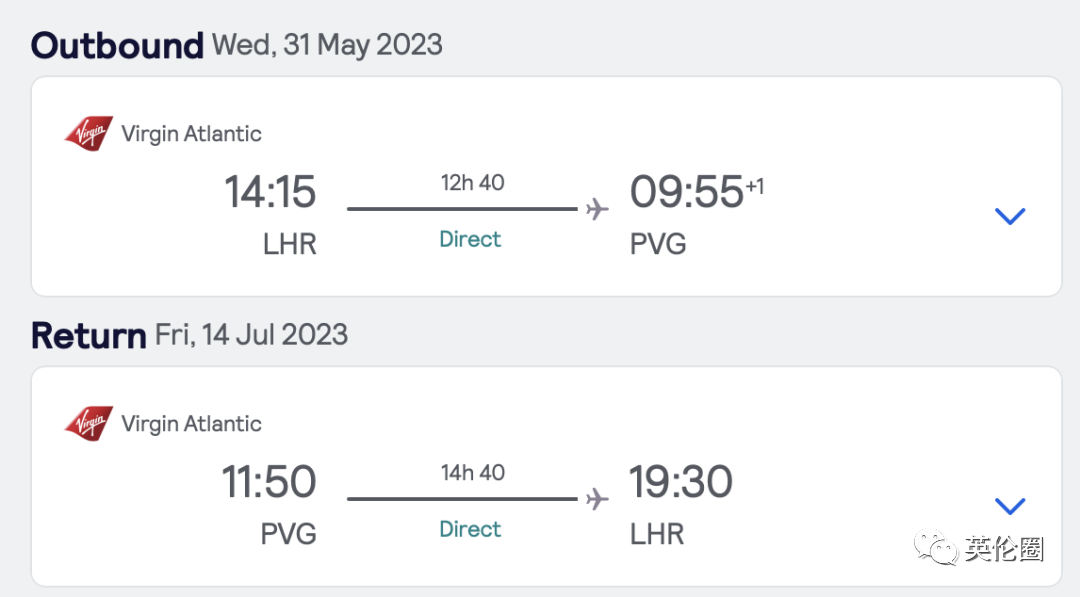Click the outbound PVG arrival airport code
1080x597 pixels.
coord(658,244)
